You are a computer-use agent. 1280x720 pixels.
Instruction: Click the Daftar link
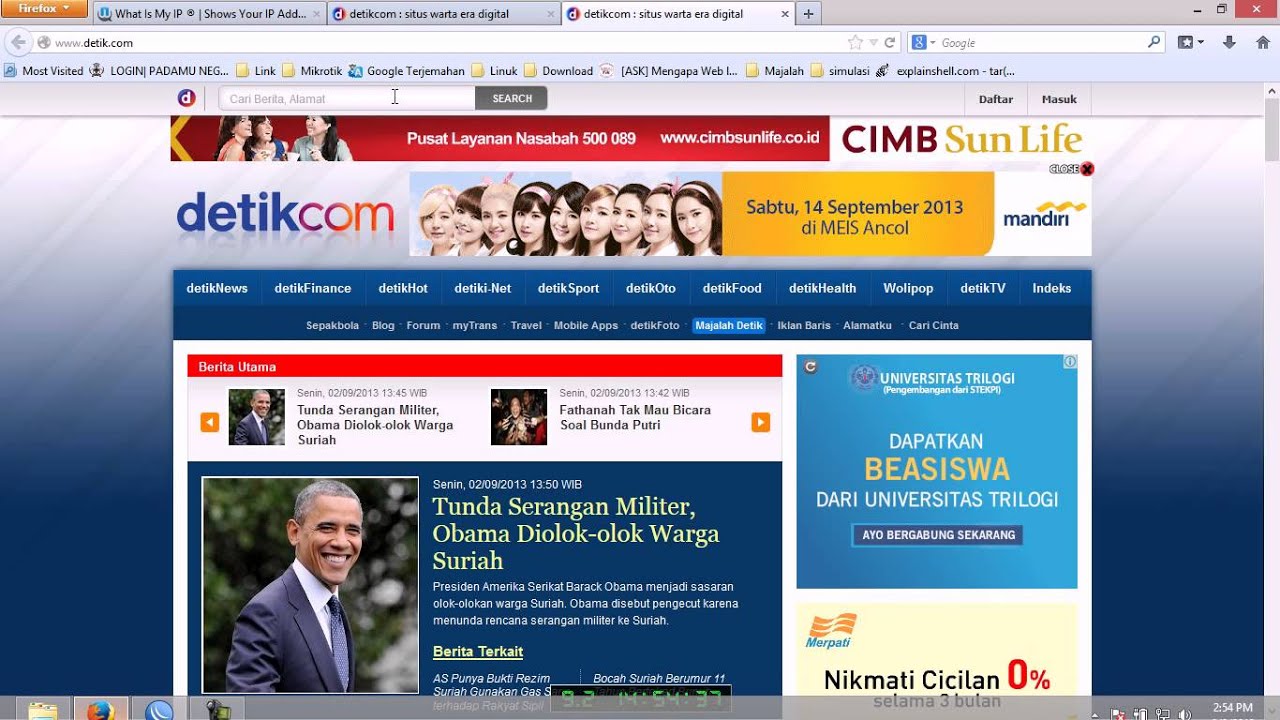click(x=996, y=99)
